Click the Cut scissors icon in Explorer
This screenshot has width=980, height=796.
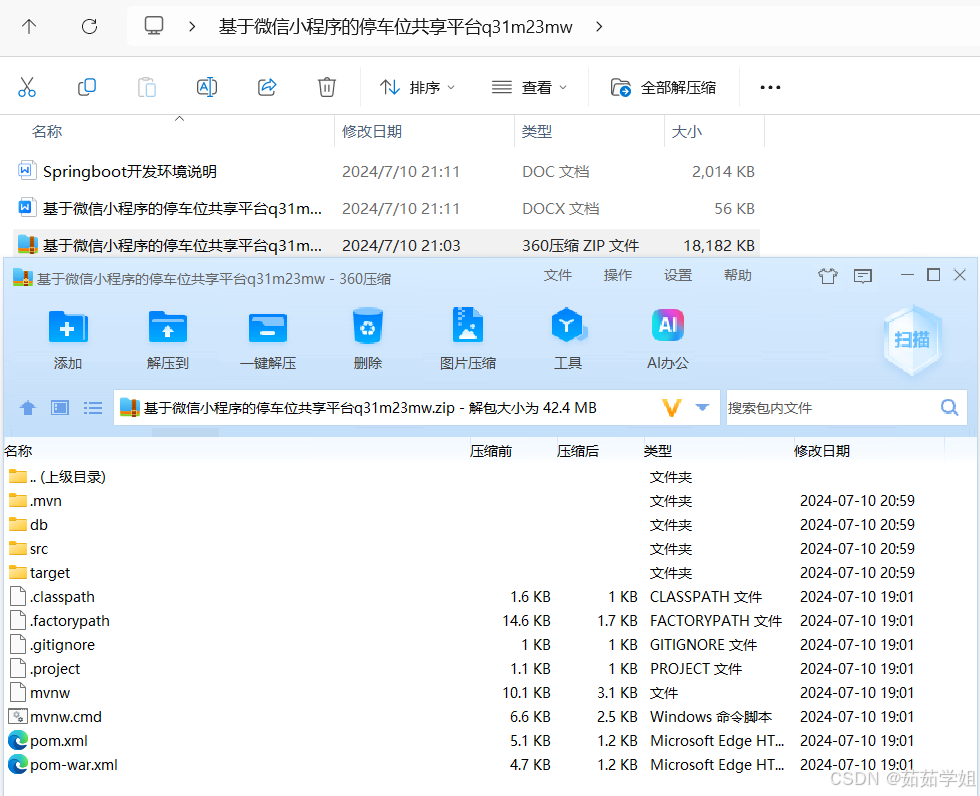(27, 87)
